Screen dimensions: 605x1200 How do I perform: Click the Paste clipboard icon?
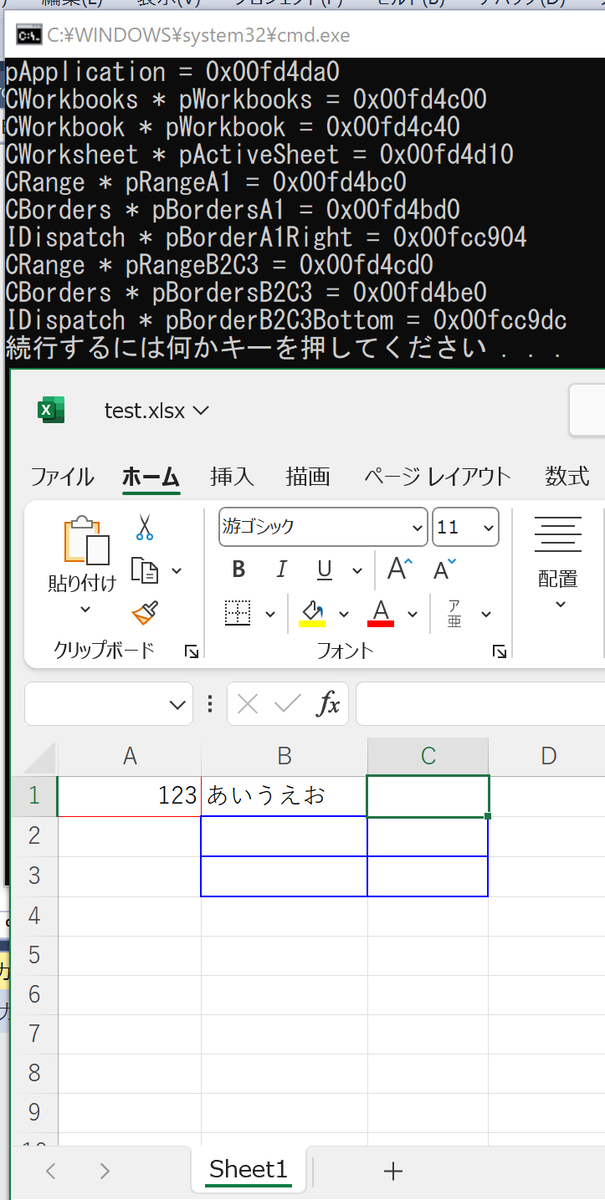(86, 541)
